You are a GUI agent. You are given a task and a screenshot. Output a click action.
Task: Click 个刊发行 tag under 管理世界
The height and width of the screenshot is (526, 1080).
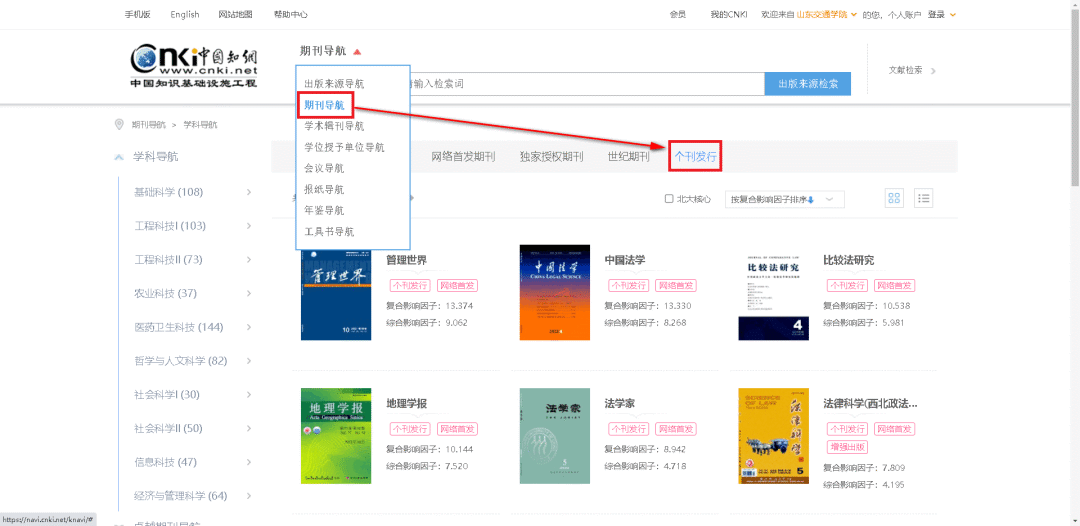tap(411, 285)
